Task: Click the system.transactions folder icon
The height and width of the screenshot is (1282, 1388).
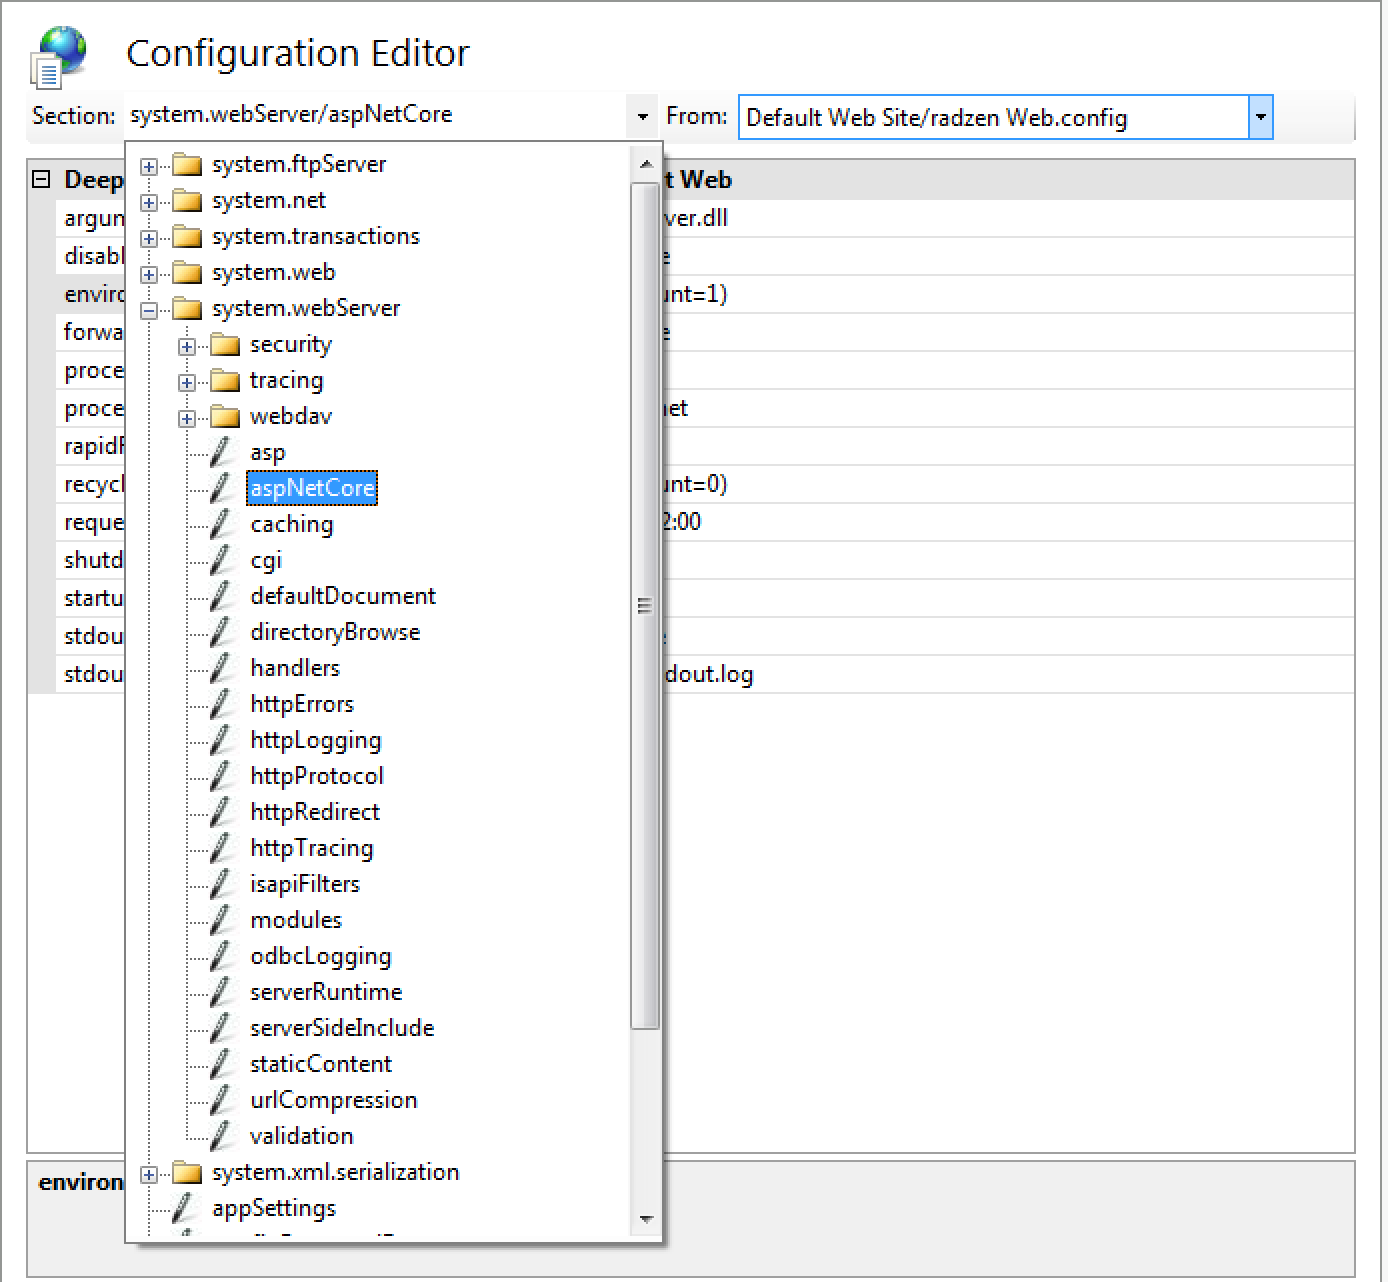Action: coord(187,237)
